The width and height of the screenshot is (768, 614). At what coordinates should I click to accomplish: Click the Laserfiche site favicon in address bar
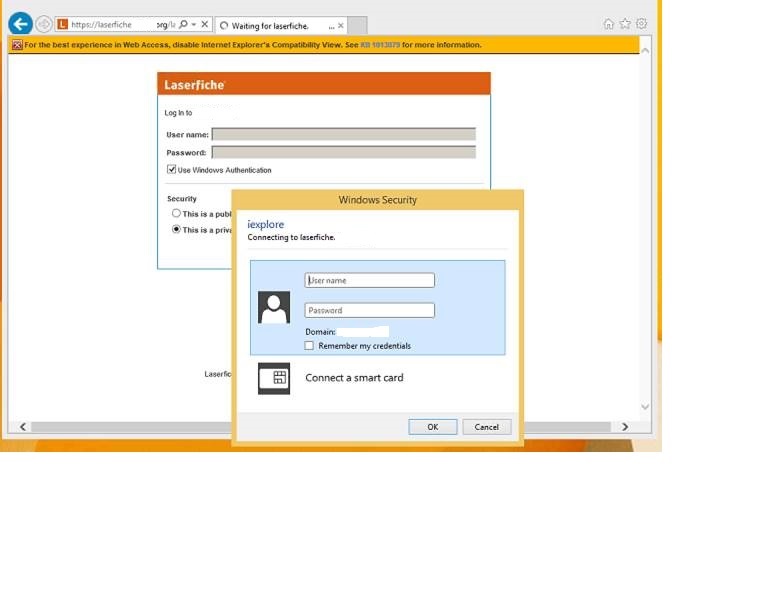[x=62, y=24]
